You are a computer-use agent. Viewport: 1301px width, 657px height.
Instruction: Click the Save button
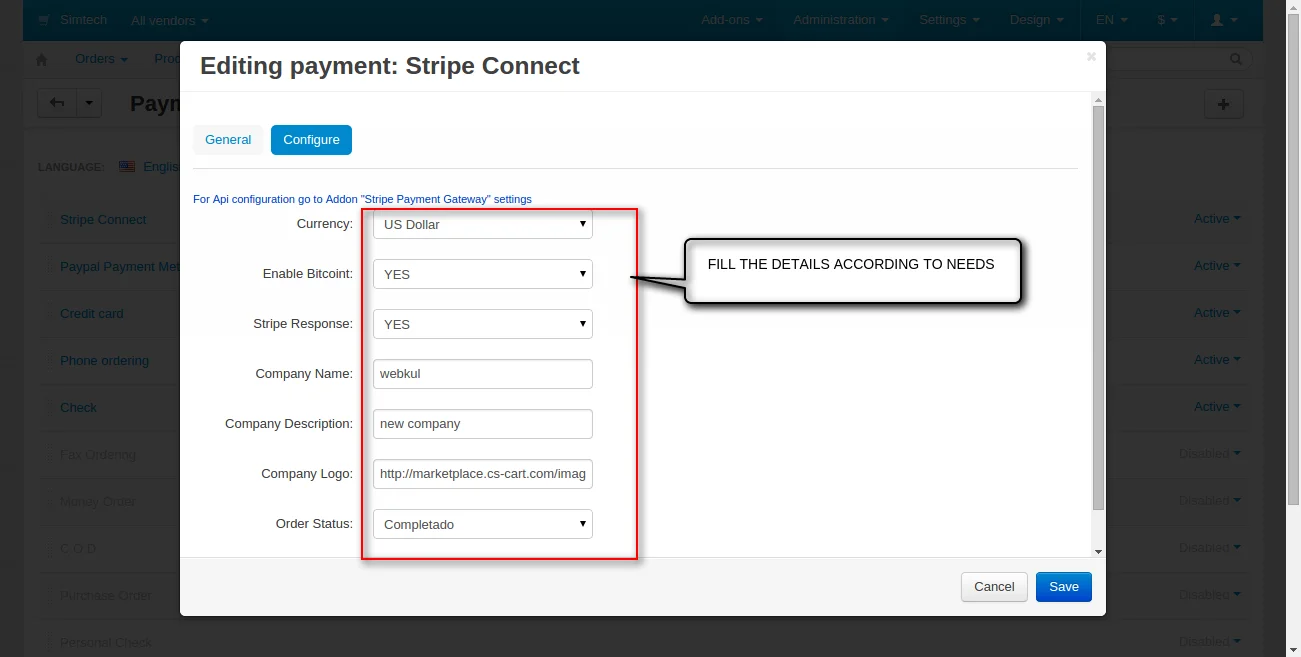point(1063,587)
